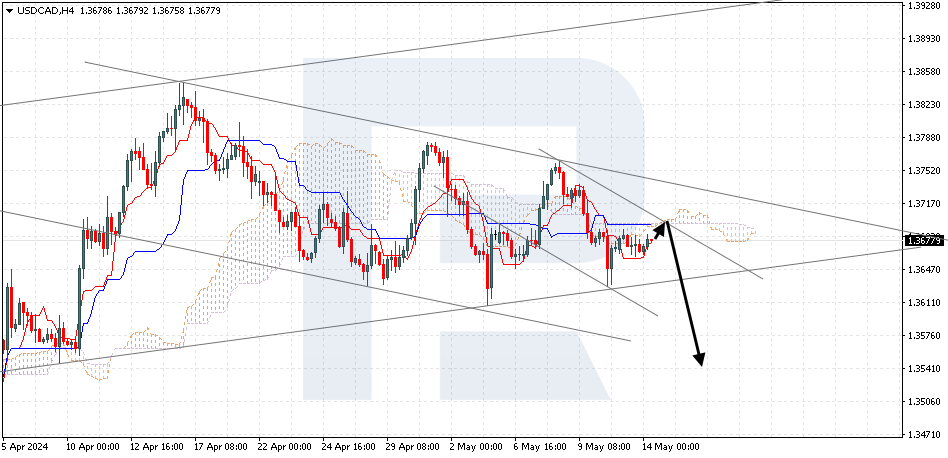Click the 1.36110 price axis label
The image size is (948, 458).
point(924,302)
